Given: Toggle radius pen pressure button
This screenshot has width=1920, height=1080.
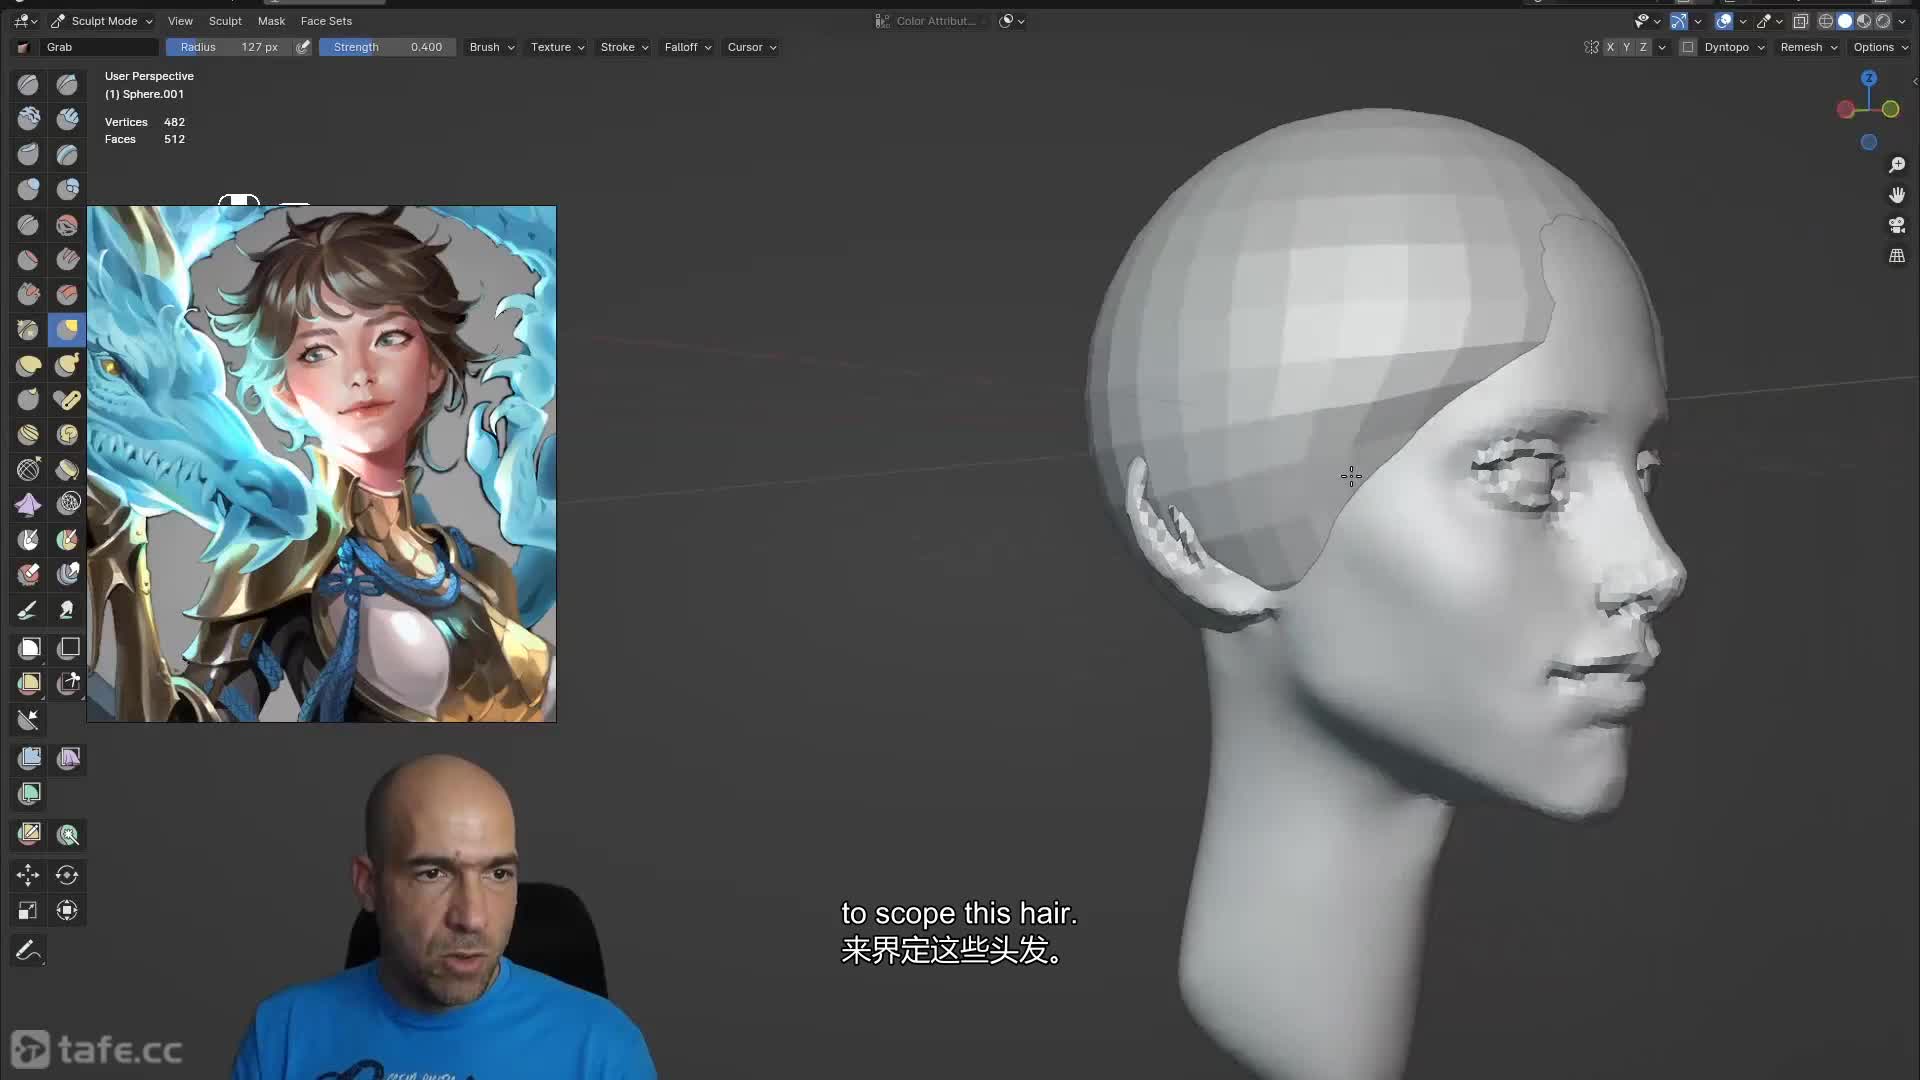Looking at the screenshot, I should point(303,47).
